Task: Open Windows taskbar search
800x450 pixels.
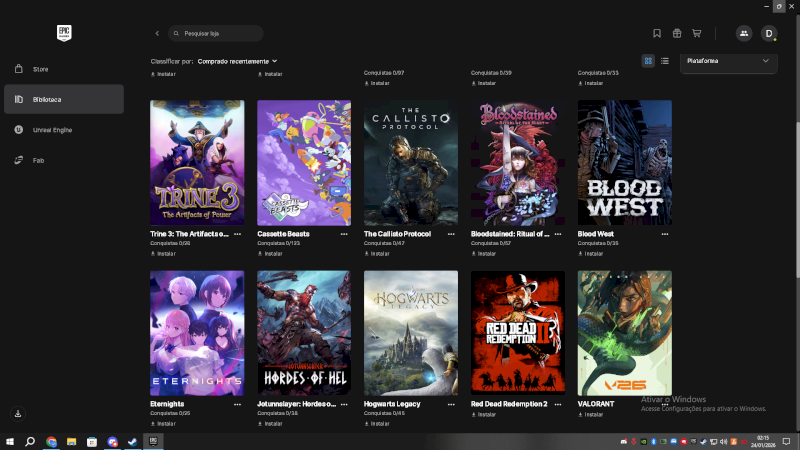Action: tap(30, 441)
